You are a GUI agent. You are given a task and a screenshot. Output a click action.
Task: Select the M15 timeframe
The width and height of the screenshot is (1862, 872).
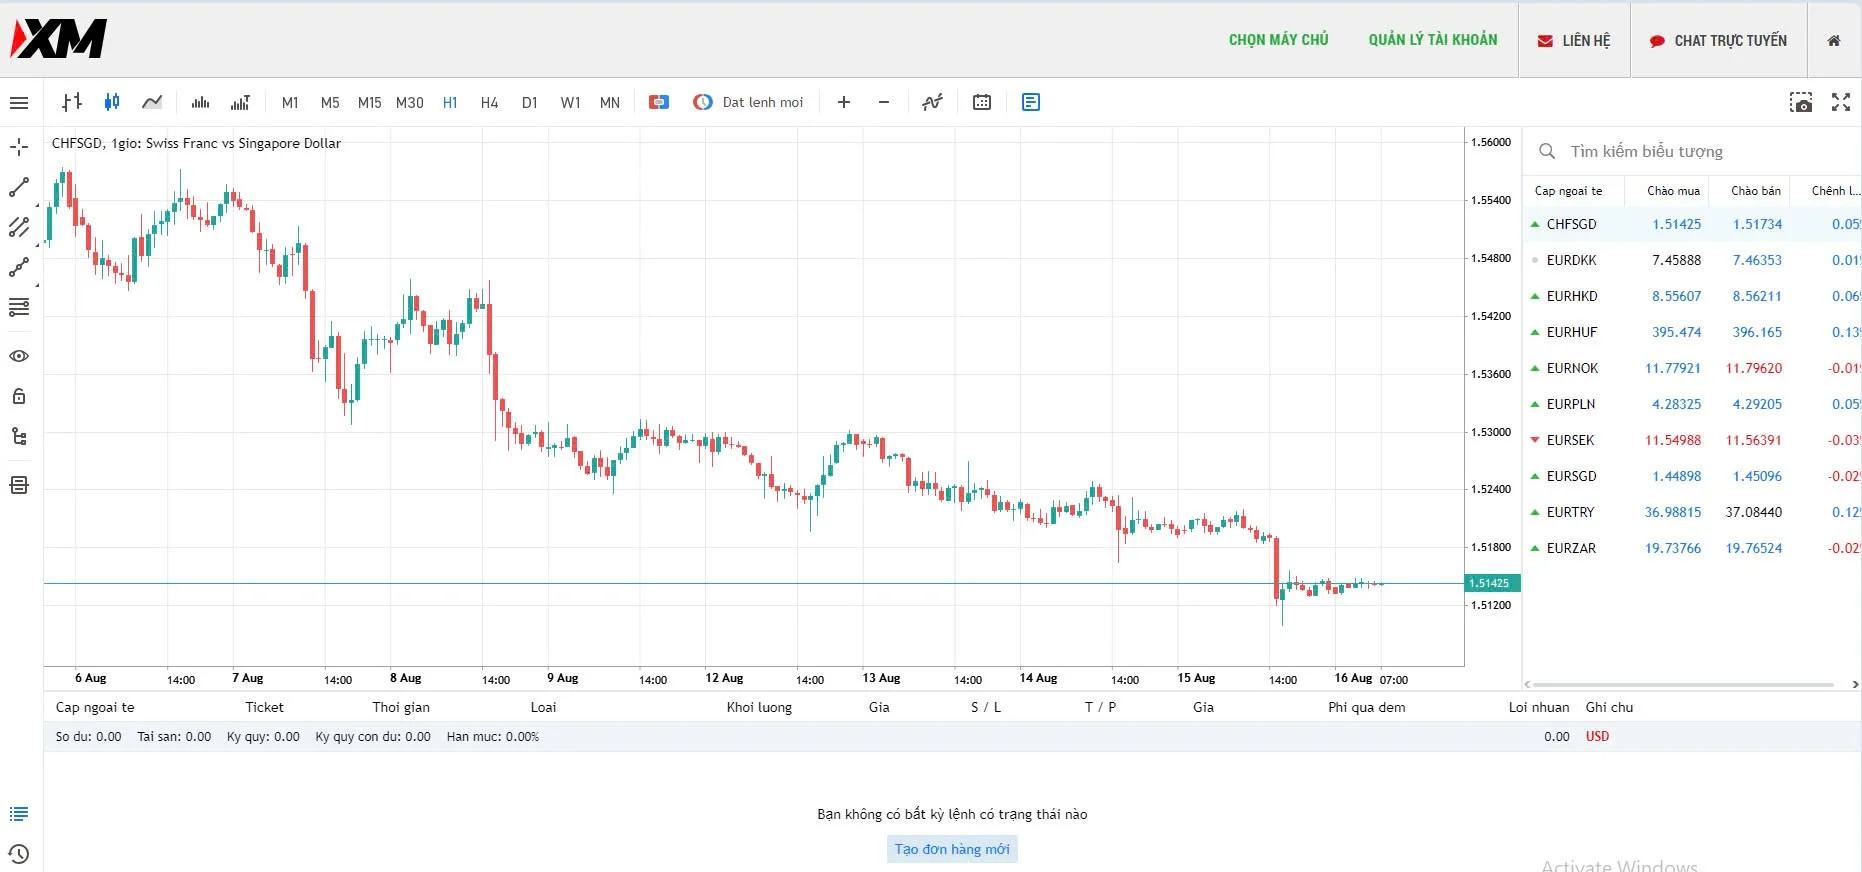370,102
